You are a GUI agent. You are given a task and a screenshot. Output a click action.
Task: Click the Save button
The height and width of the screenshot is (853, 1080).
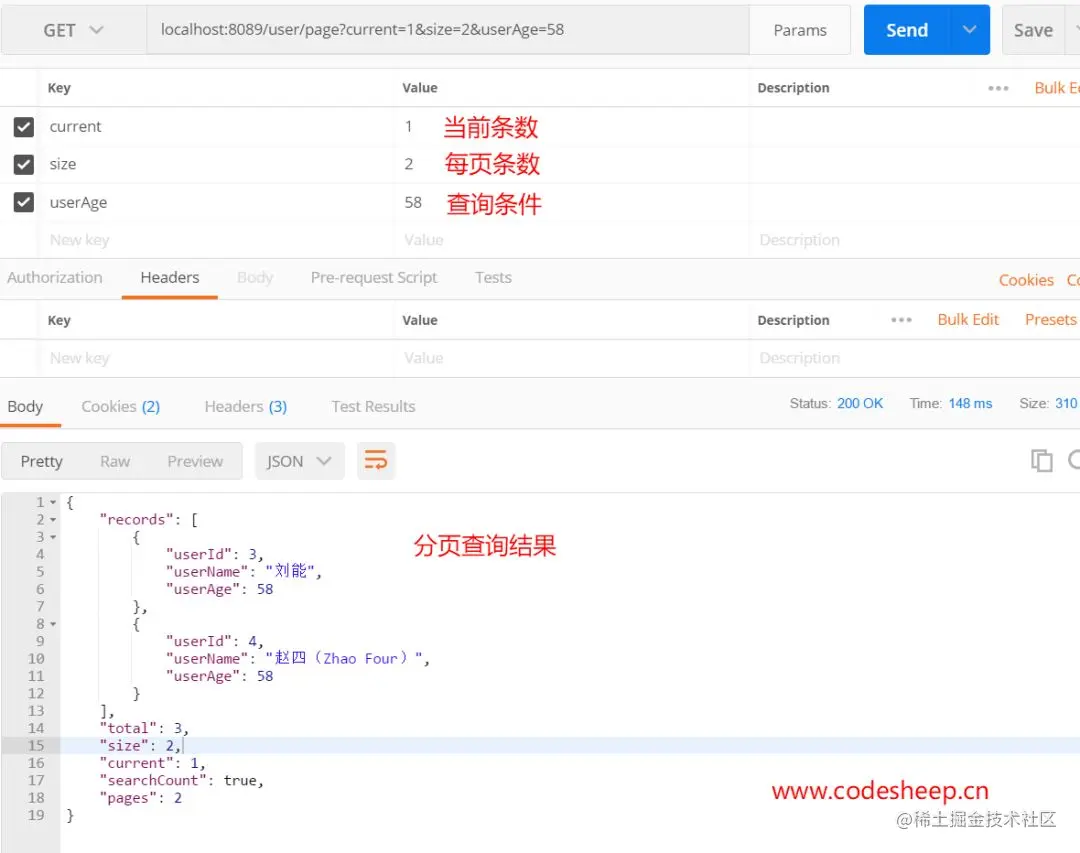[1033, 30]
